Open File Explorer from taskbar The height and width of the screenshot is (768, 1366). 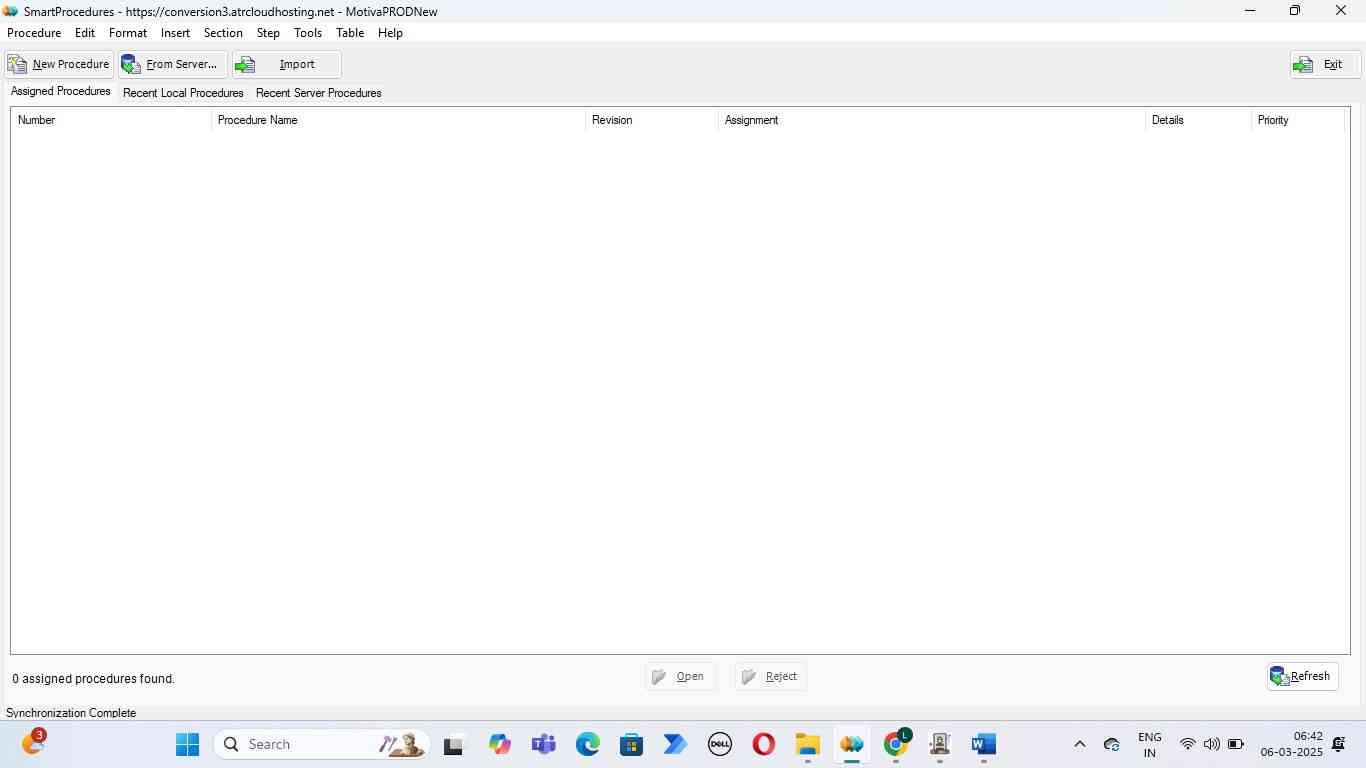coord(807,745)
